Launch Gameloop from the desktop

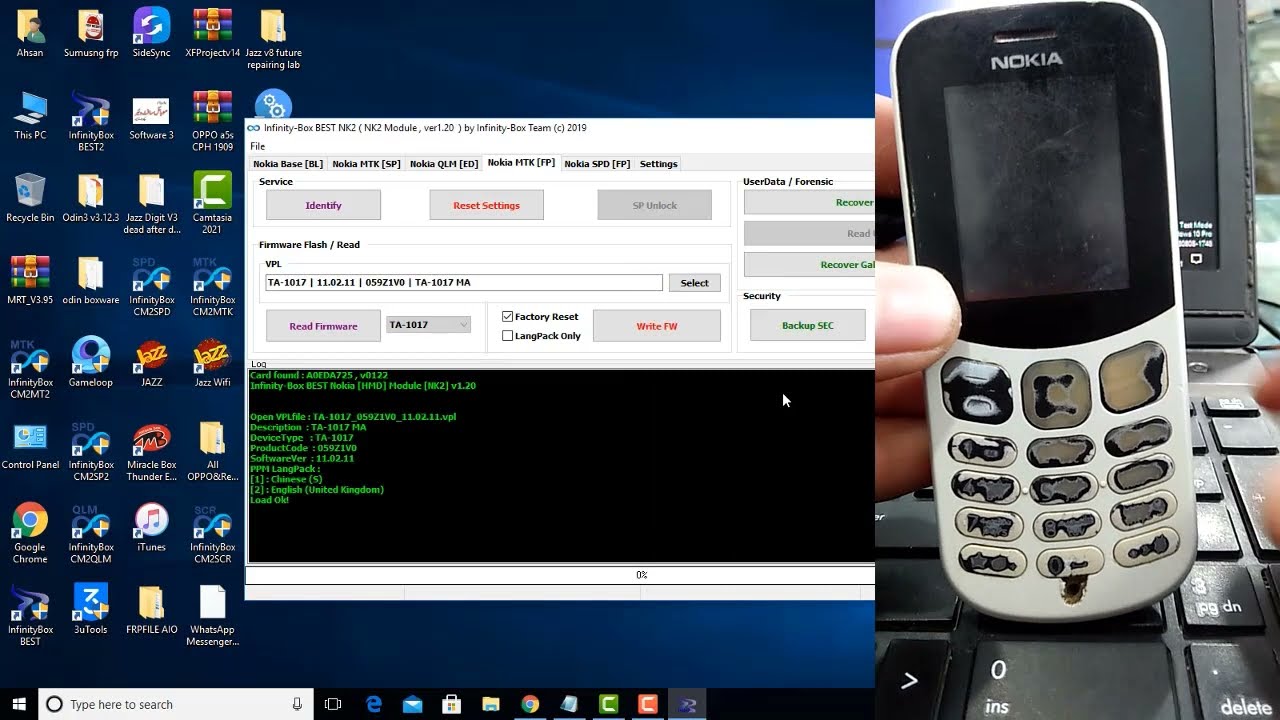[x=91, y=361]
